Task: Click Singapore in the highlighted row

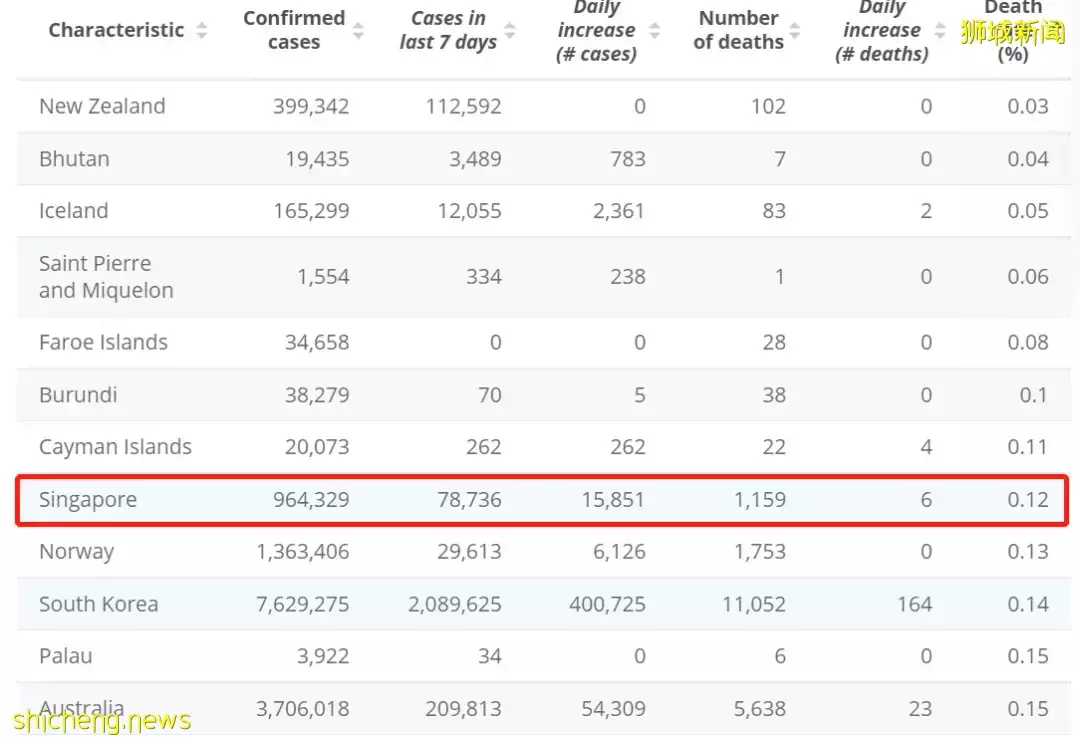Action: [x=88, y=499]
